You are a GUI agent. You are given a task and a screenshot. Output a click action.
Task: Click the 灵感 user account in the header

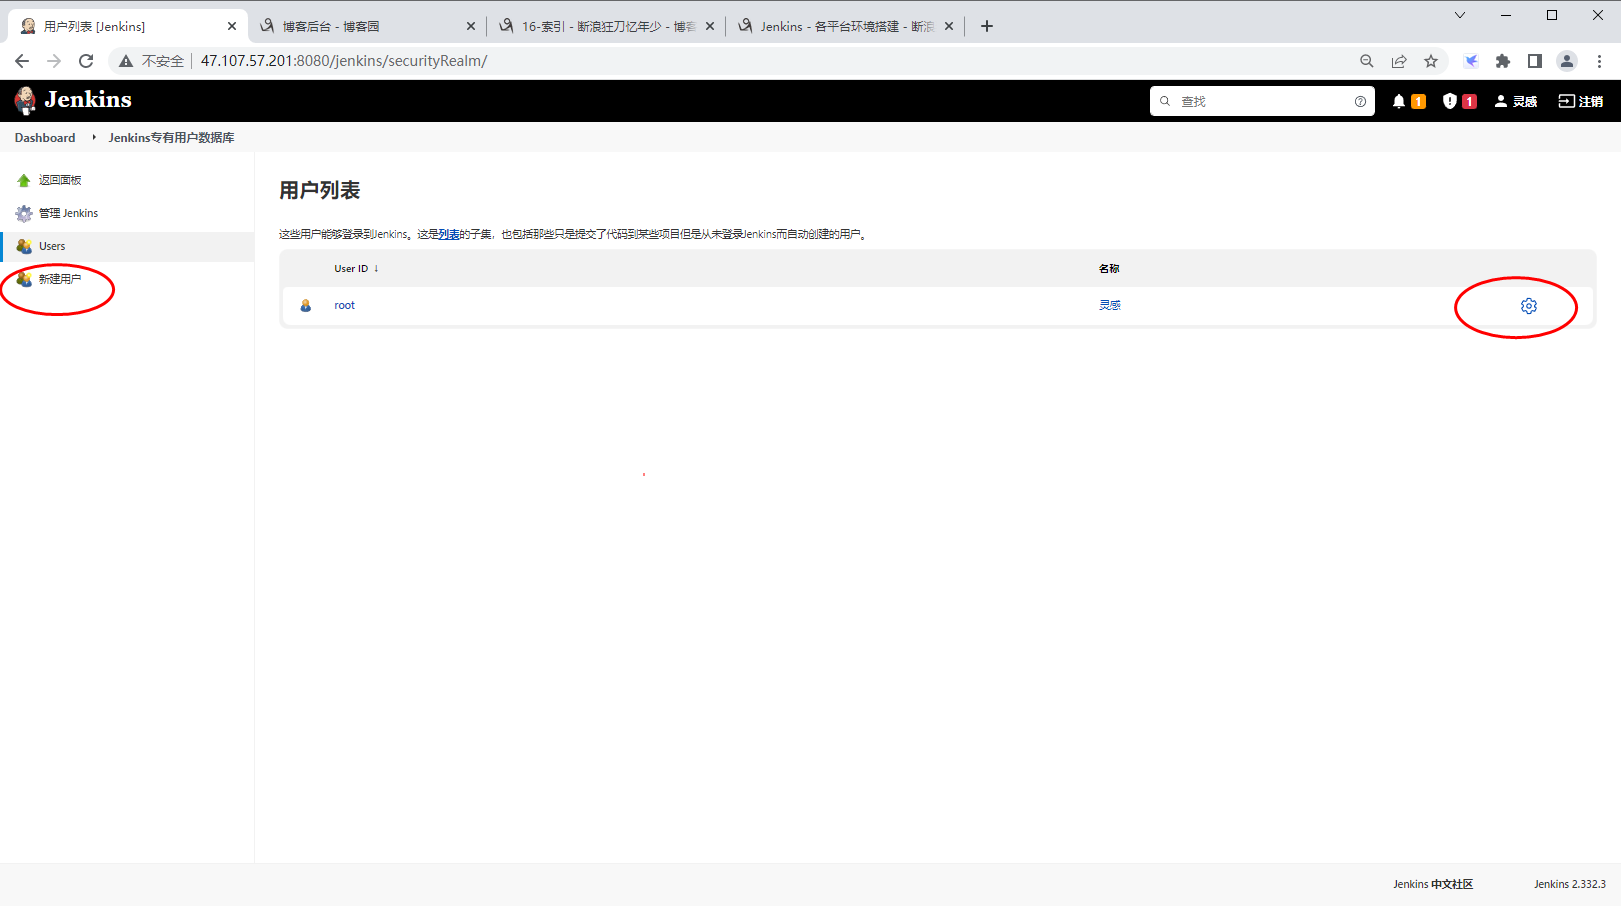pyautogui.click(x=1515, y=101)
